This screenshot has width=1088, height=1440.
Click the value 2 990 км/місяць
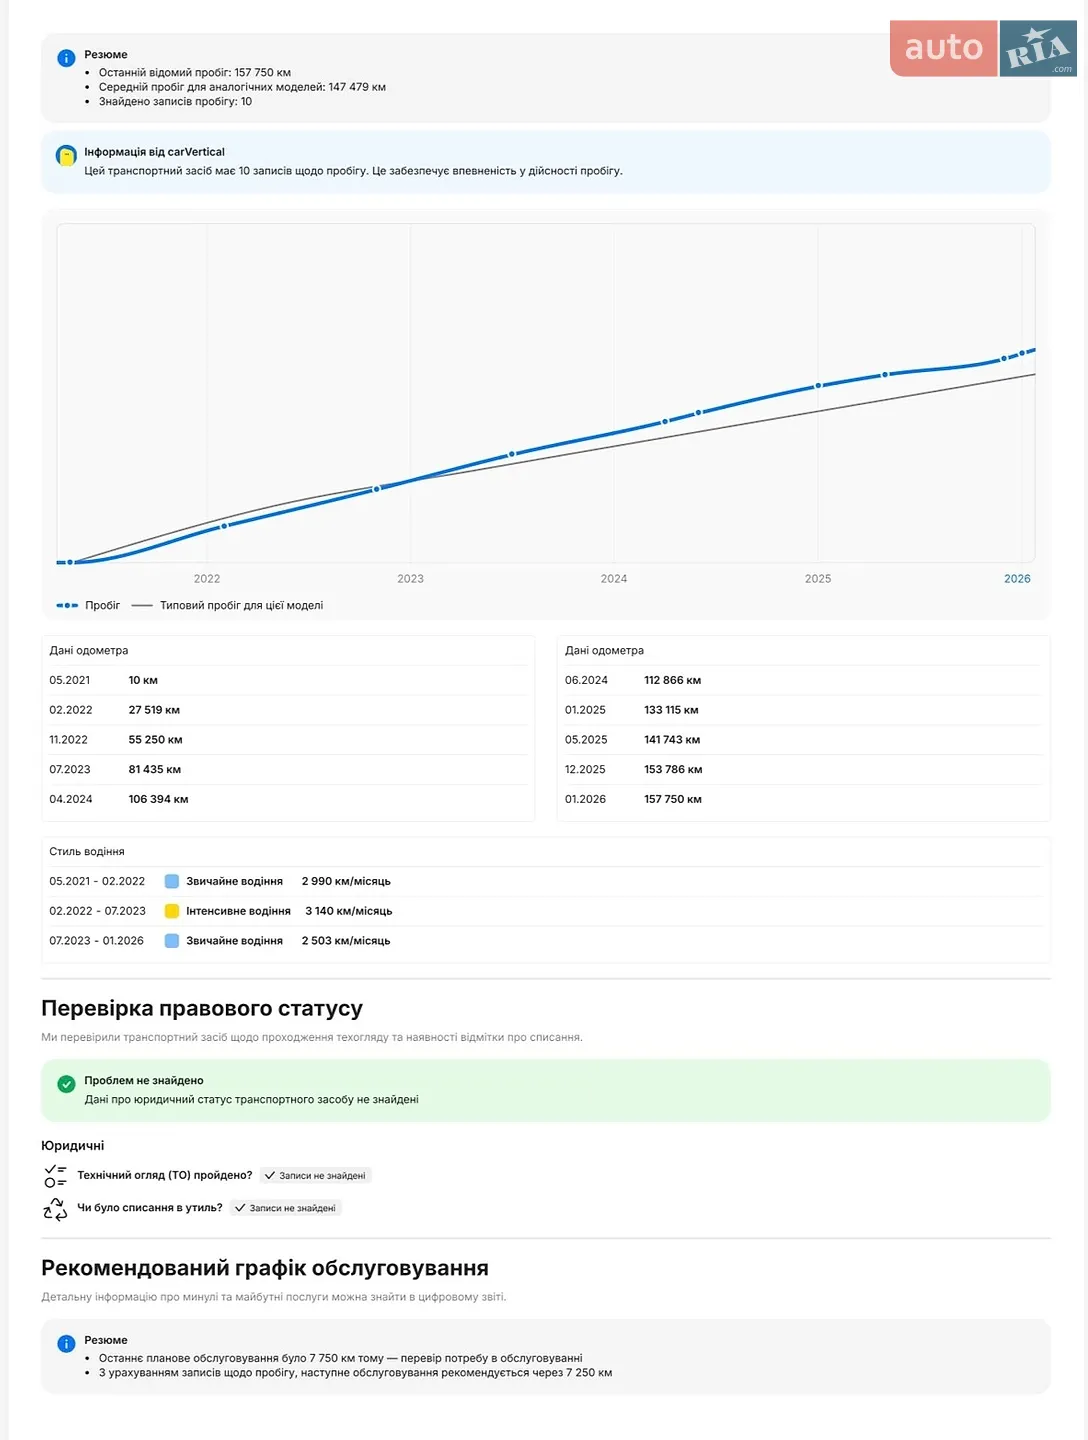click(346, 881)
